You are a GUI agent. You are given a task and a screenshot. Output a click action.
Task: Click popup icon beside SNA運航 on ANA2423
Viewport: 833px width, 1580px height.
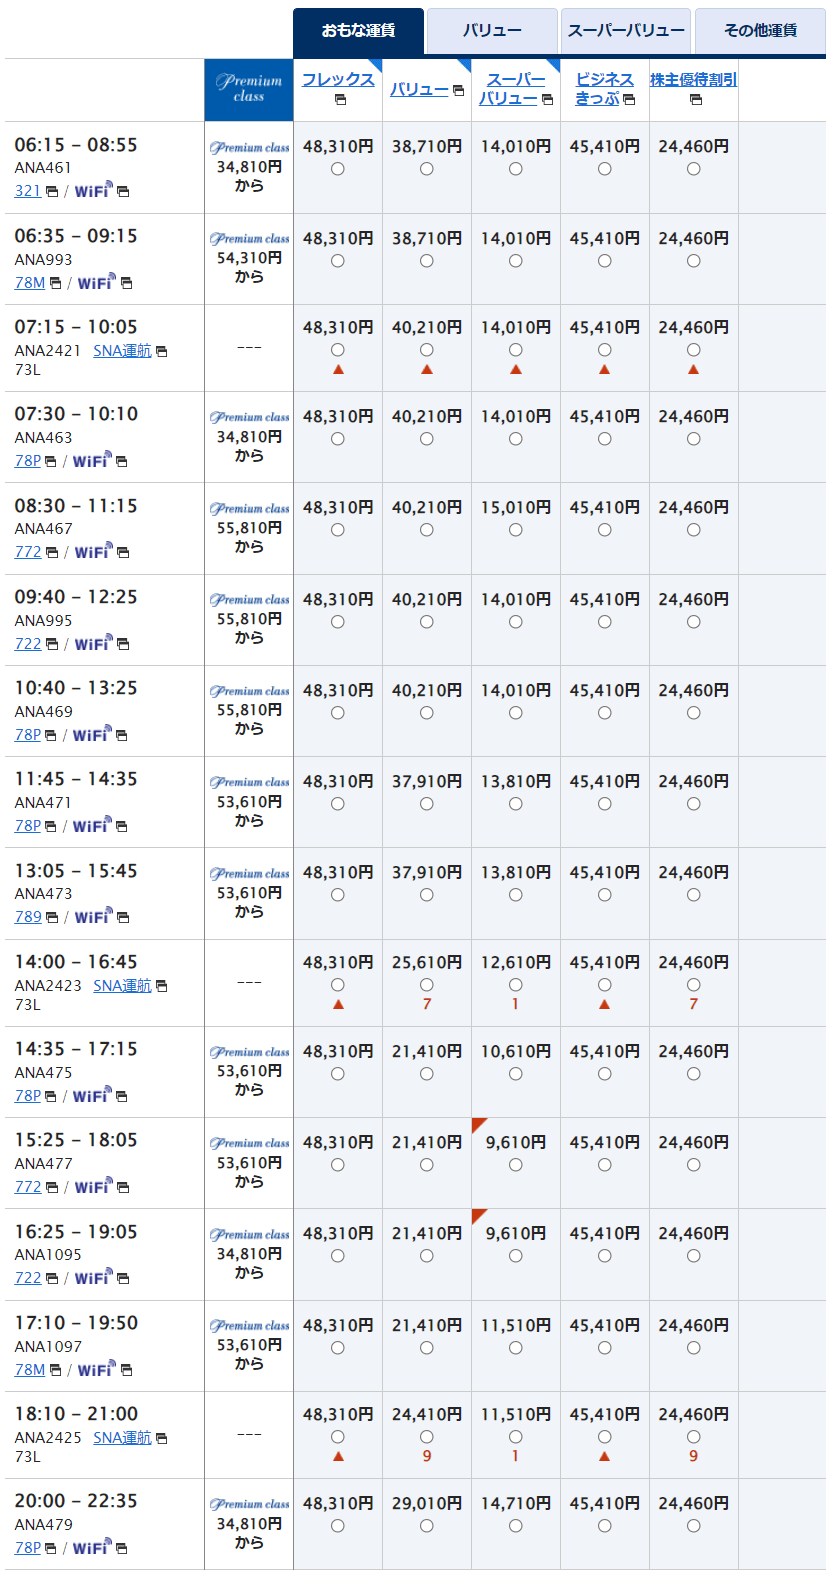(x=162, y=987)
